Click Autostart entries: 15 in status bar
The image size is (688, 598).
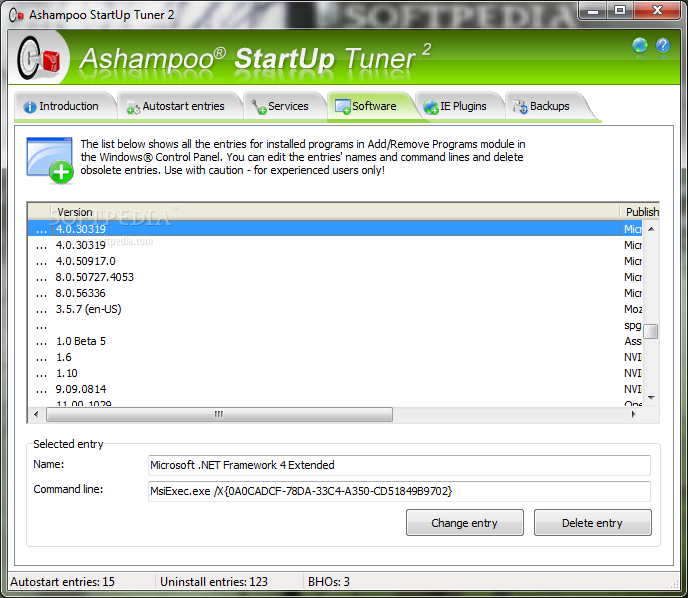[62, 582]
